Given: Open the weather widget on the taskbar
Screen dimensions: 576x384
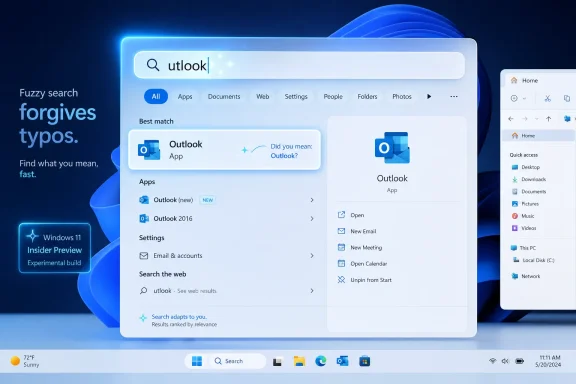Looking at the screenshot, I should [x=25, y=361].
